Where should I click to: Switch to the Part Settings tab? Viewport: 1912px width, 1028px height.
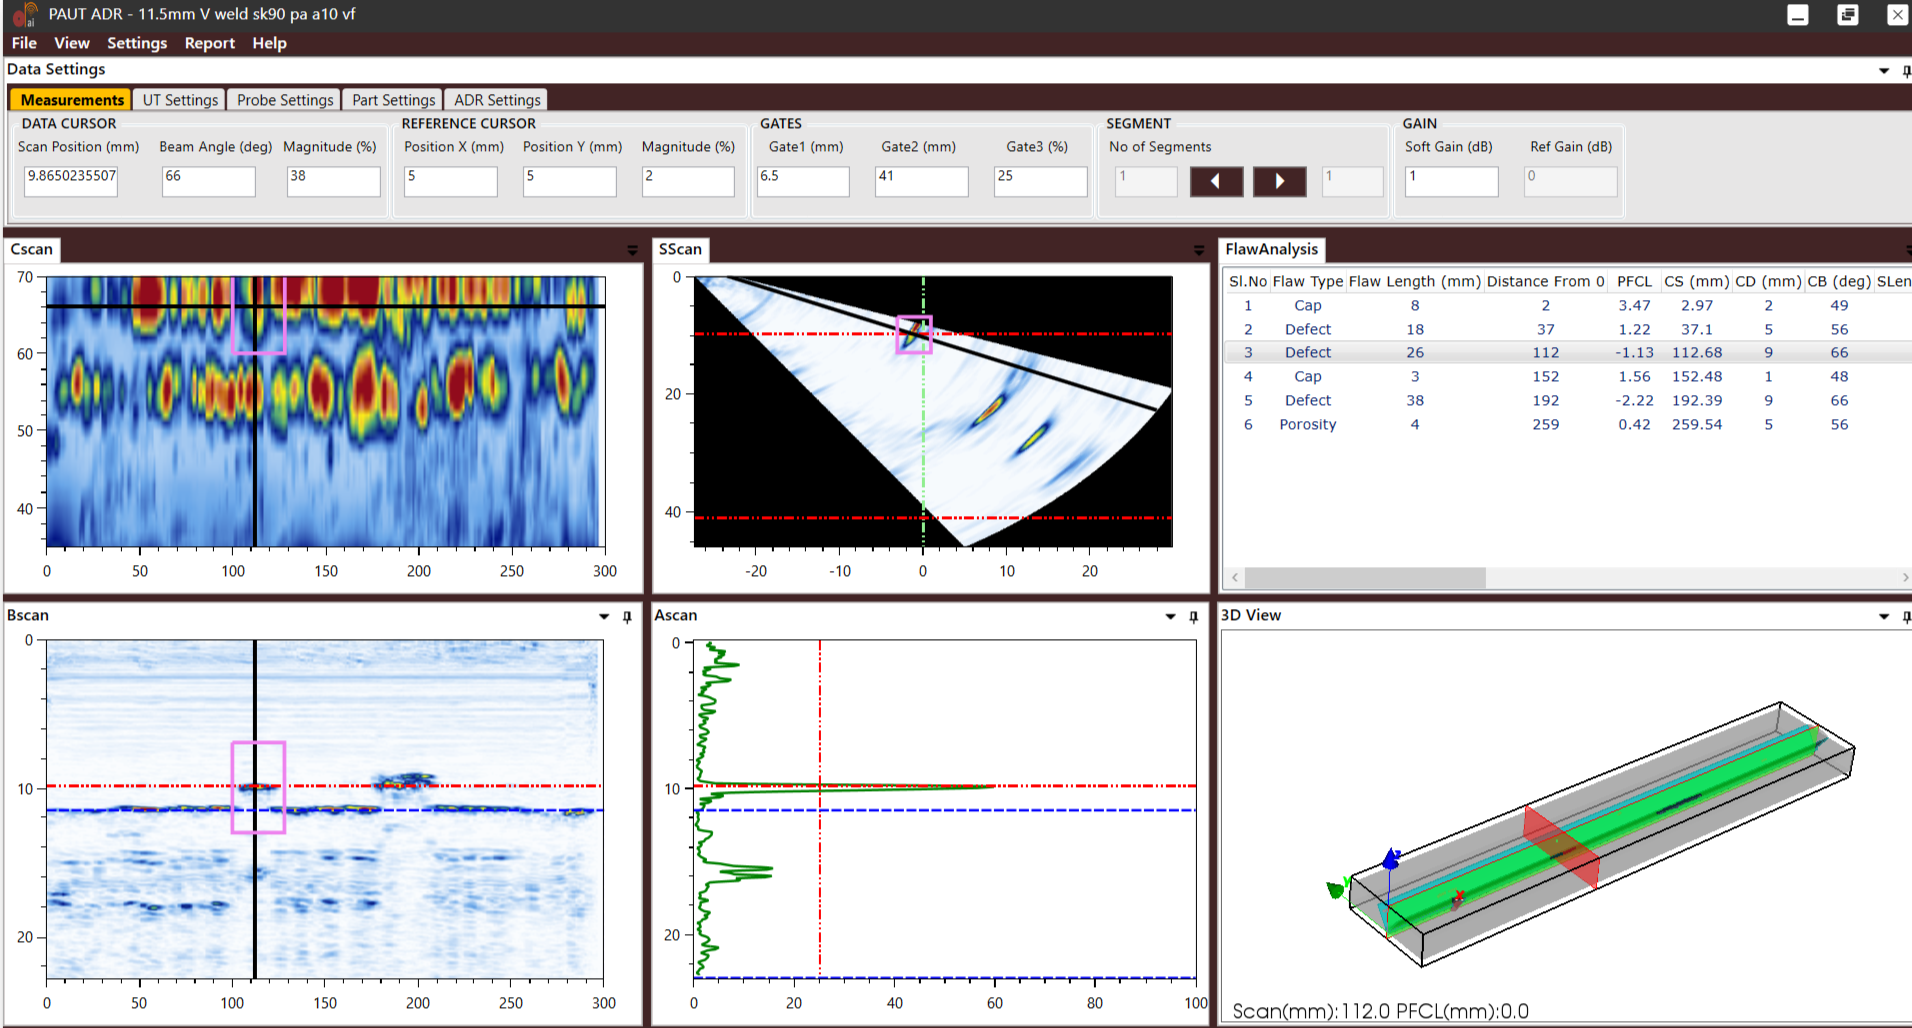[x=394, y=100]
